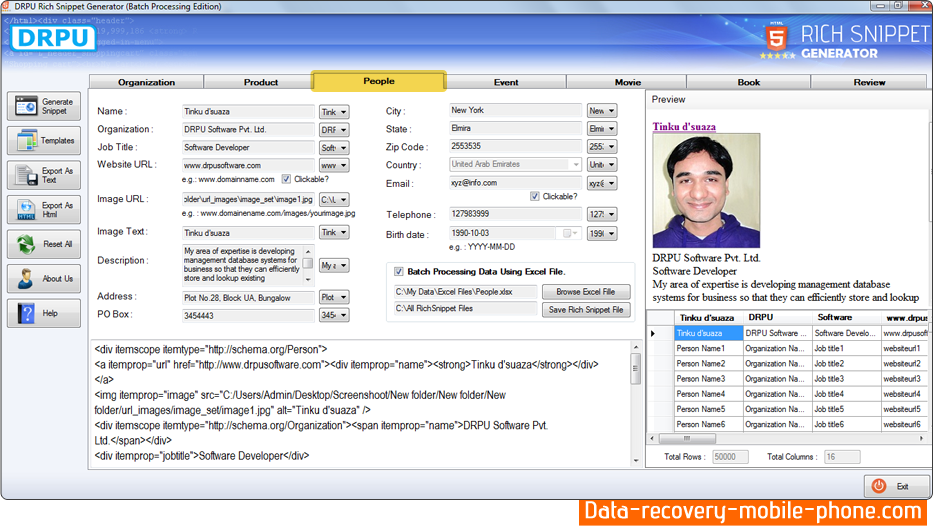Open the Email column mapping dropdown
This screenshot has width=933, height=526.
(x=602, y=183)
